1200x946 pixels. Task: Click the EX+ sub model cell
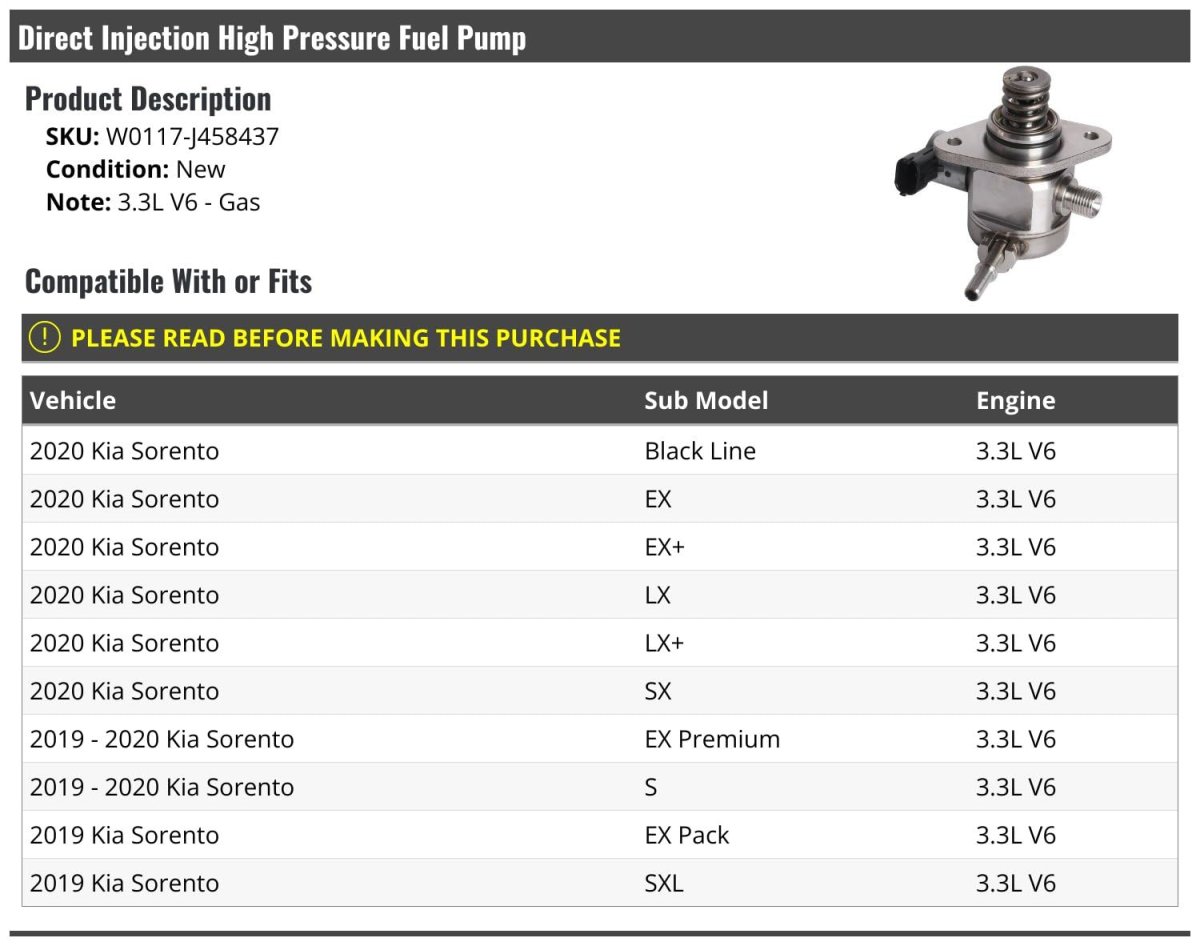[x=664, y=547]
